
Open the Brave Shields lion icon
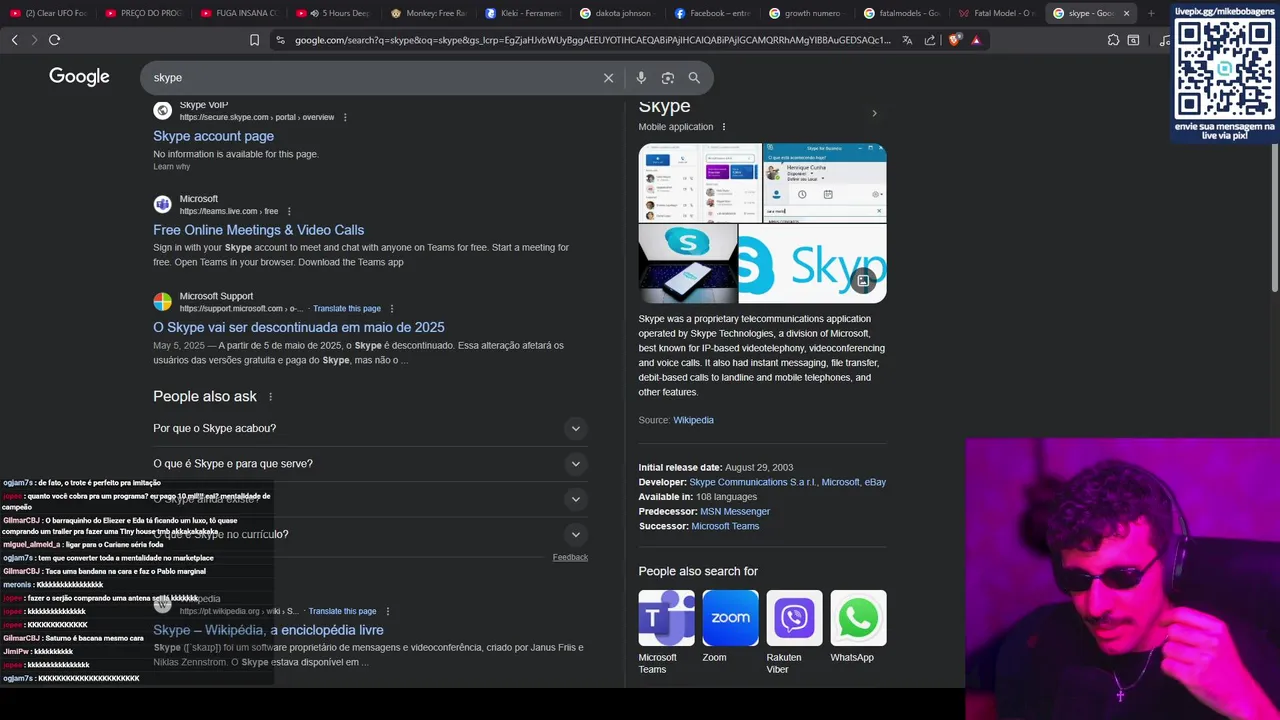coord(954,40)
